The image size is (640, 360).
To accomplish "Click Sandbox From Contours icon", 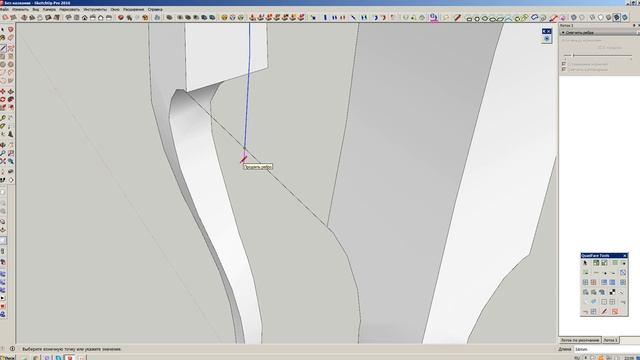I will click(253, 18).
